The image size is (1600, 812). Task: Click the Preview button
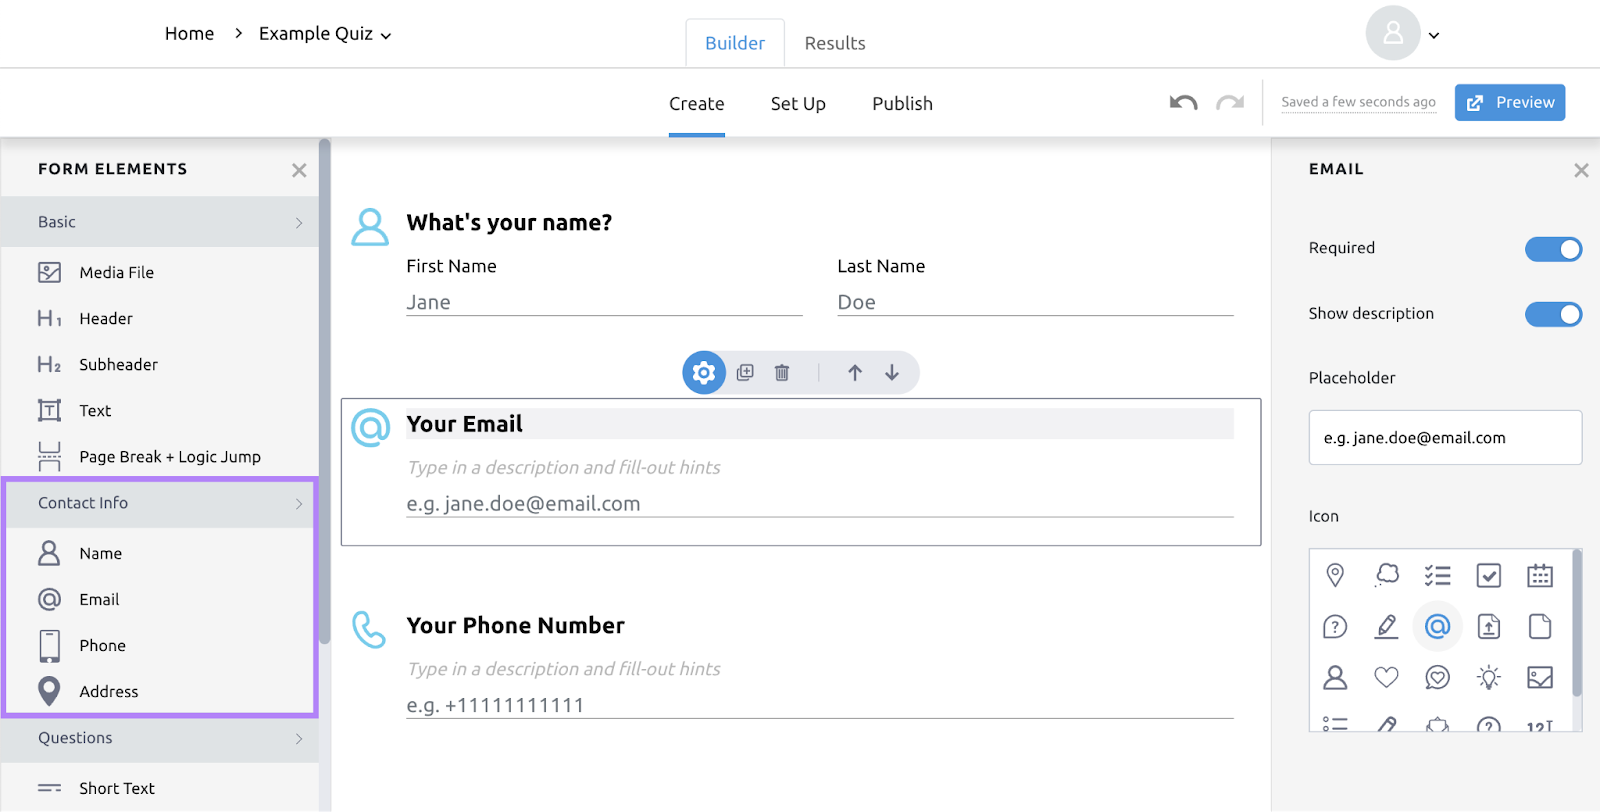click(x=1510, y=102)
